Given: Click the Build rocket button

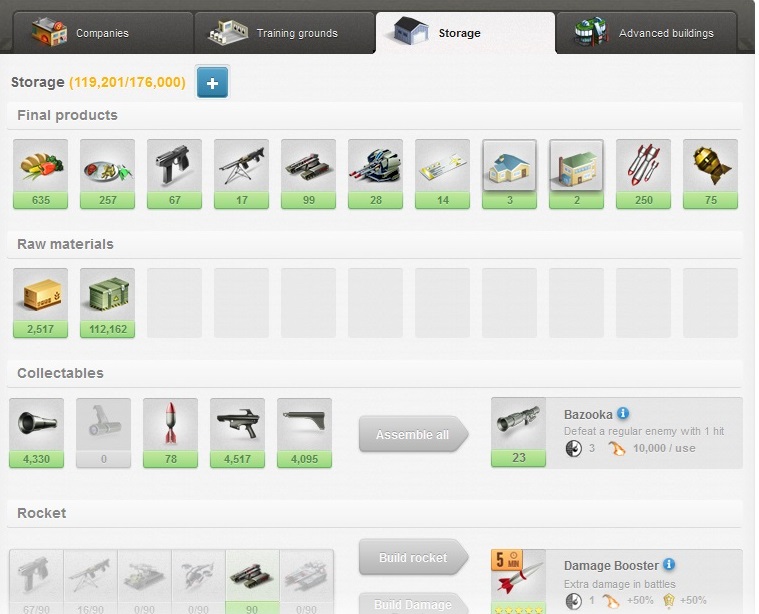Looking at the screenshot, I should pos(413,557).
